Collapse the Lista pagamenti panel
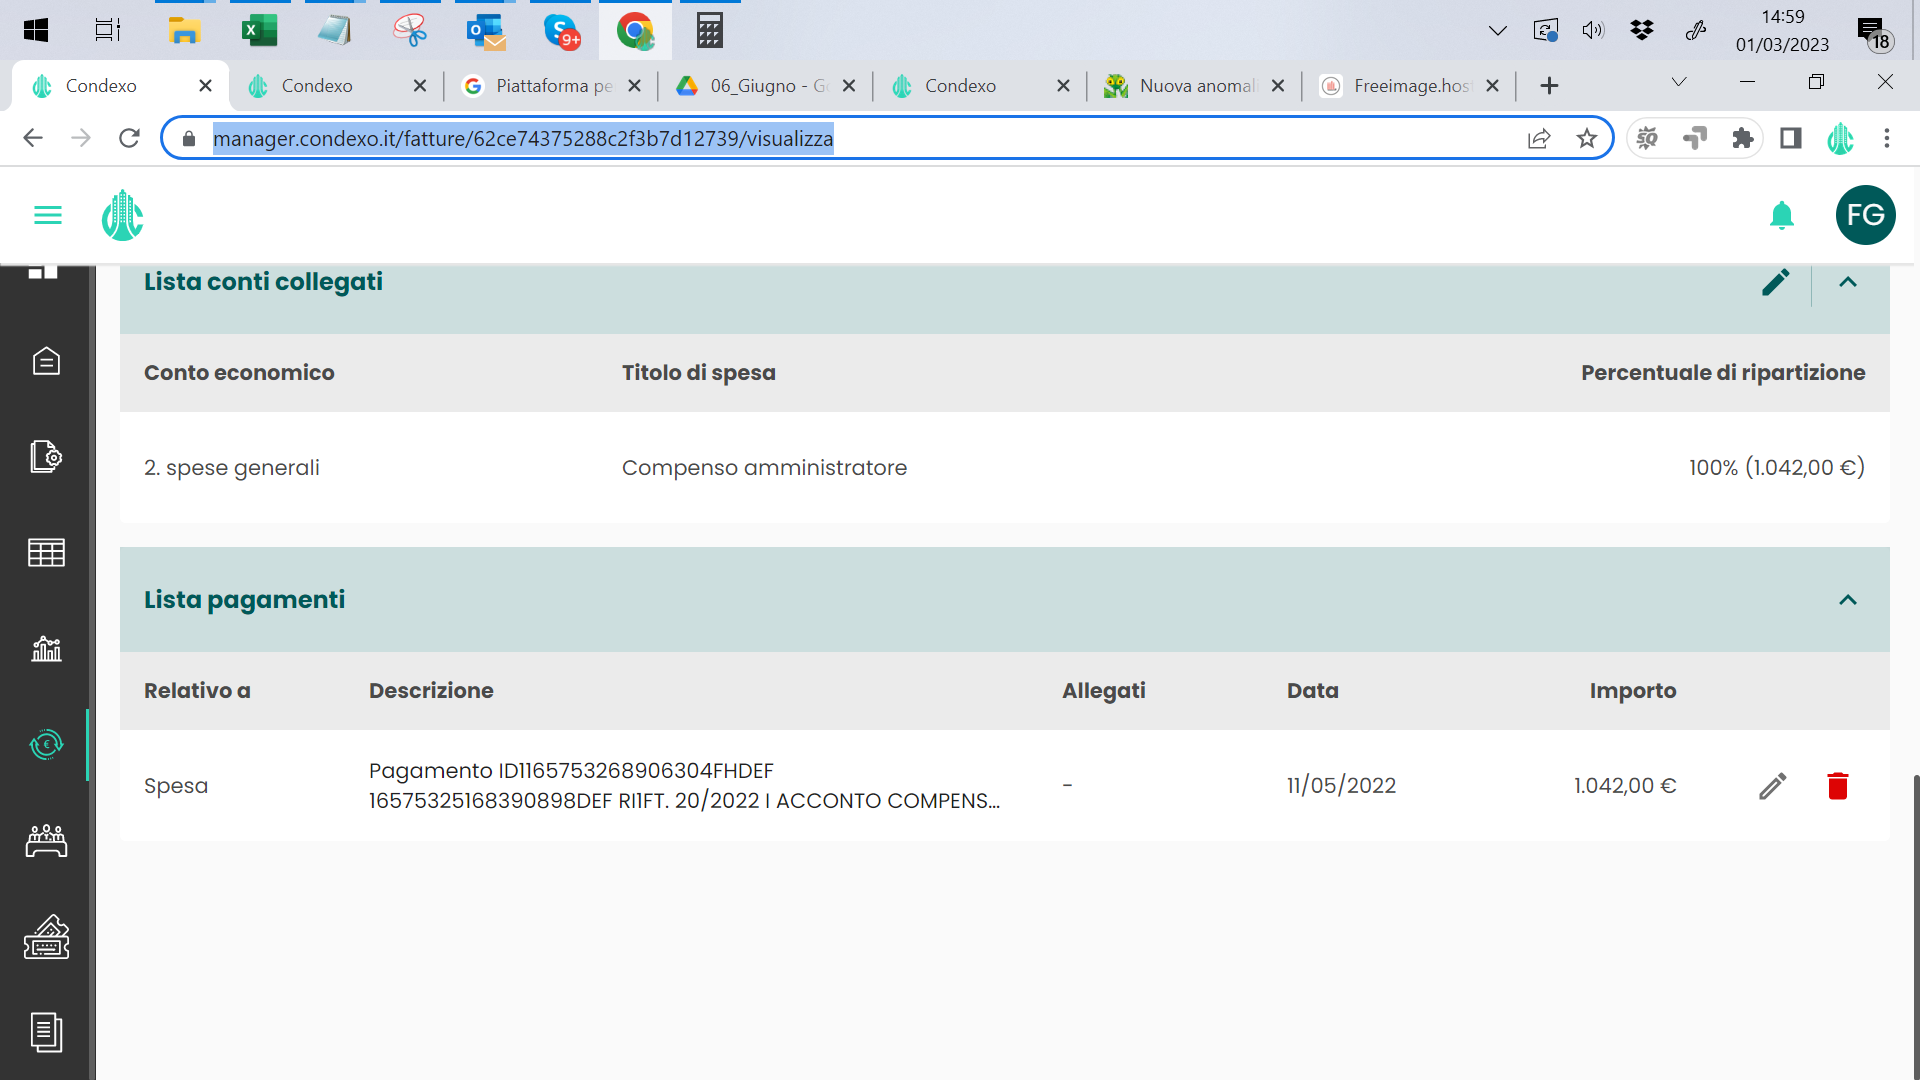Viewport: 1920px width, 1080px height. coord(1848,600)
